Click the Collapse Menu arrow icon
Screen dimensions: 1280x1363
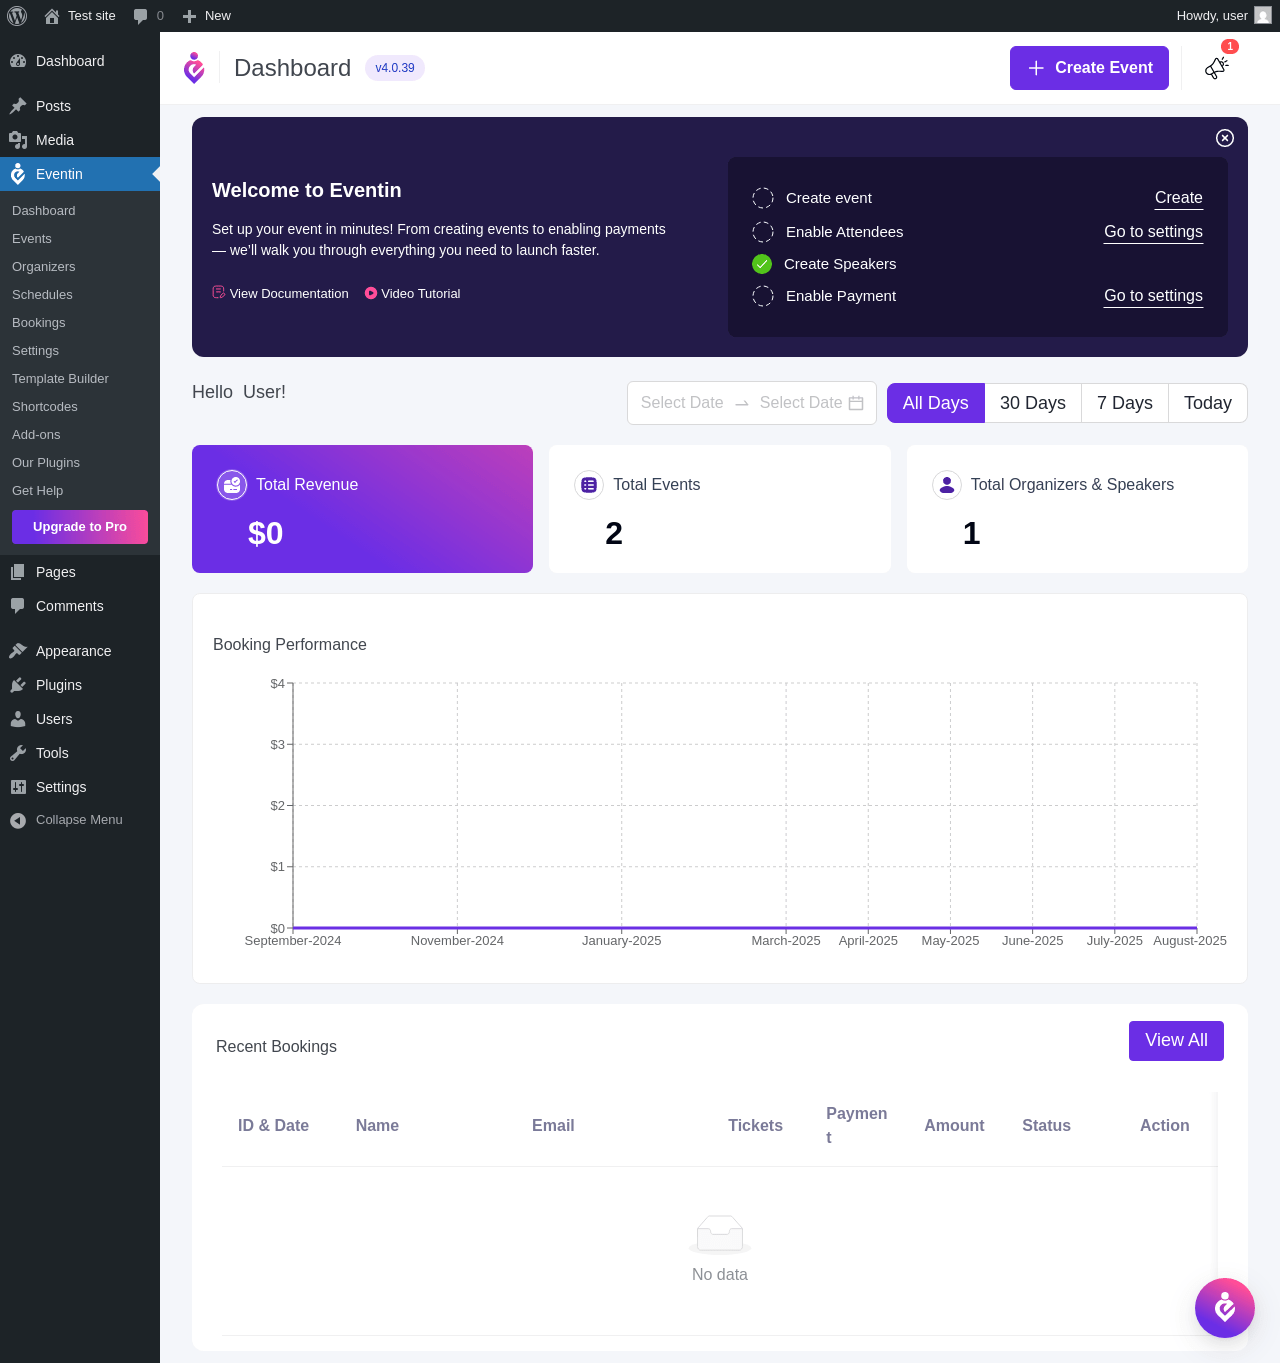[18, 820]
